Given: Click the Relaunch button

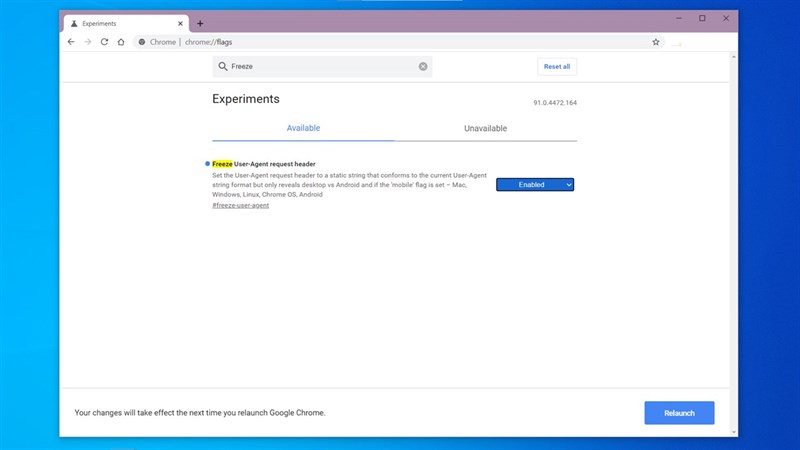Looking at the screenshot, I should [x=679, y=413].
